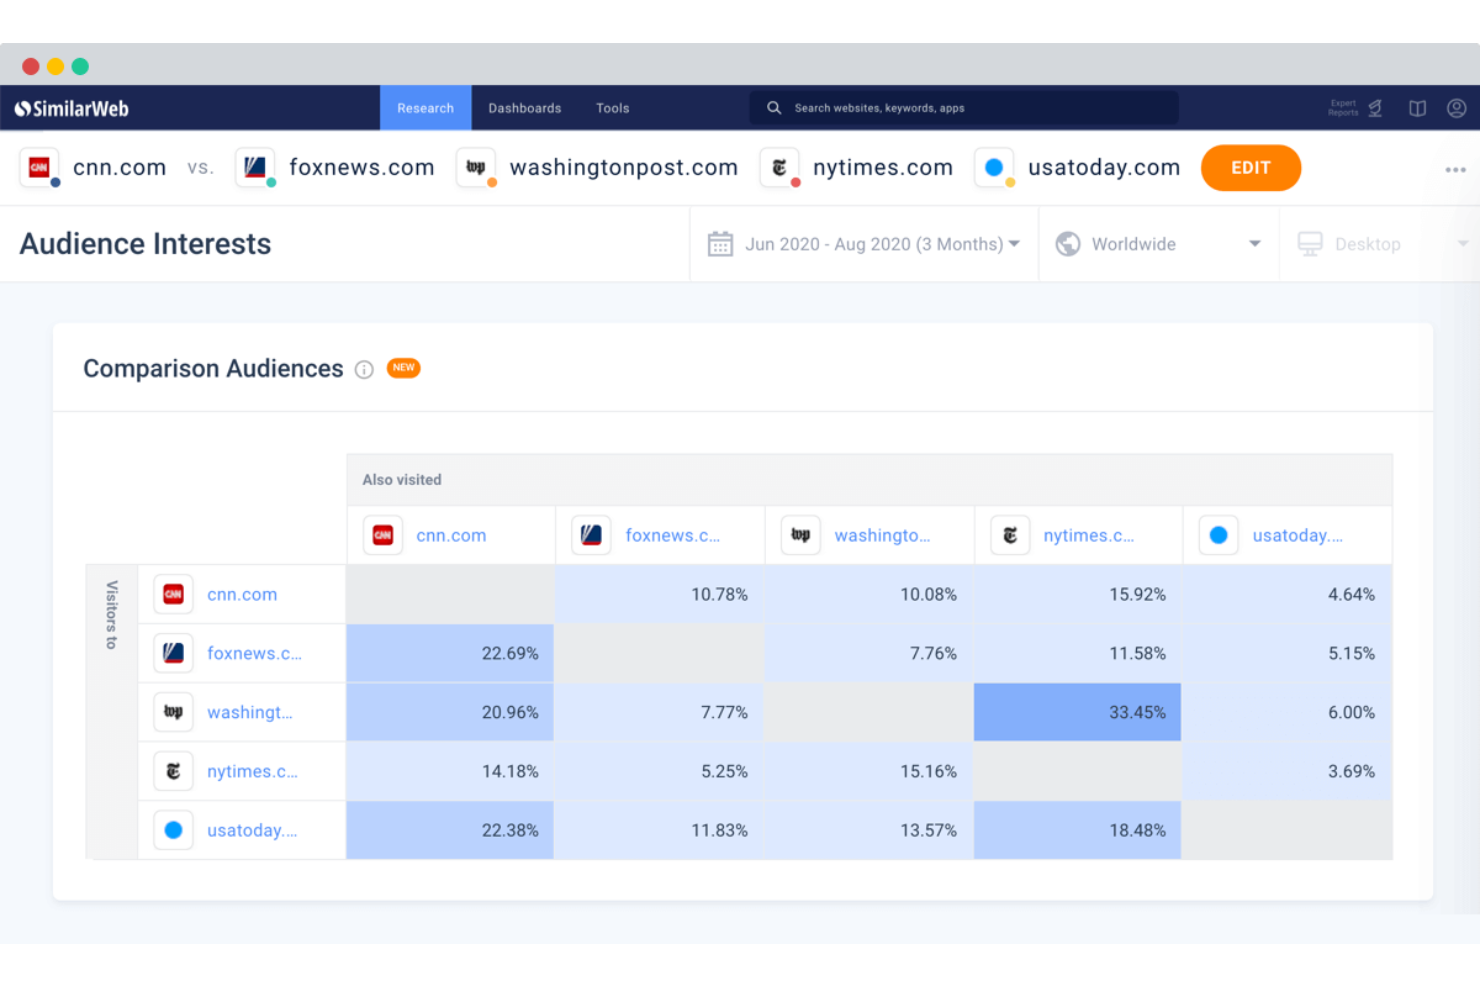Click the cnn.com logo in the compare bar

40,167
